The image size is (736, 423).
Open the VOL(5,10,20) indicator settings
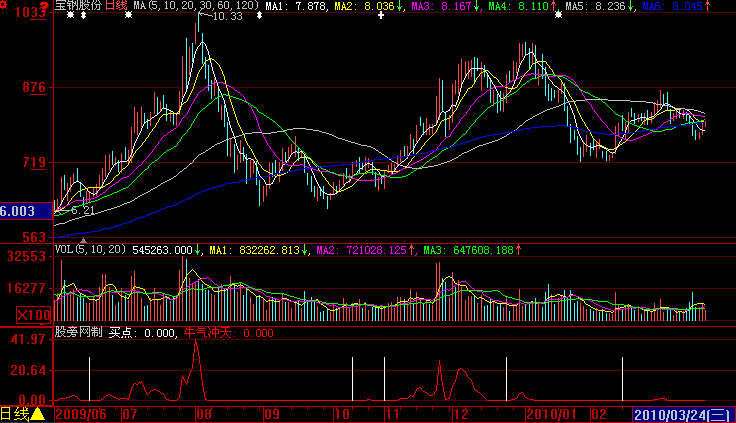click(x=90, y=249)
